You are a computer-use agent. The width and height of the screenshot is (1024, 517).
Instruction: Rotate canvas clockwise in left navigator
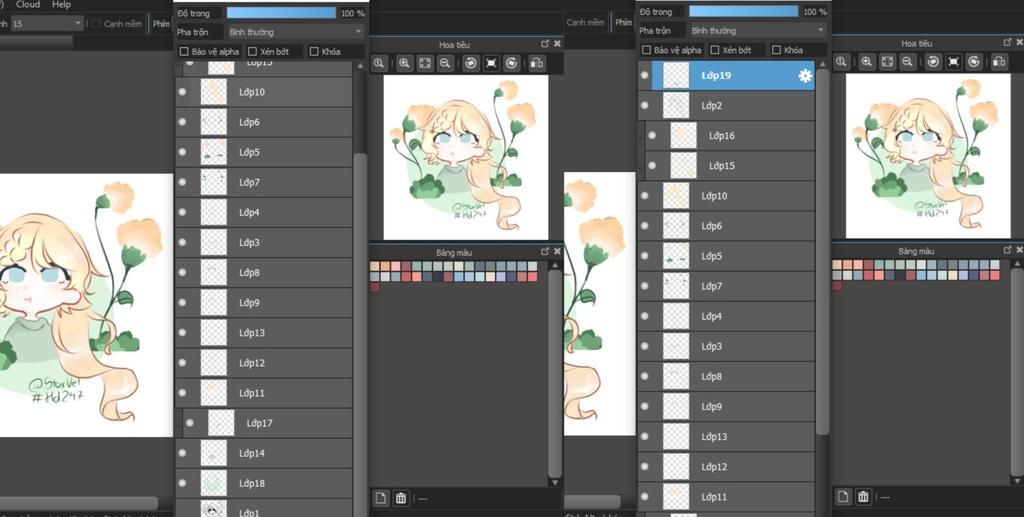511,63
